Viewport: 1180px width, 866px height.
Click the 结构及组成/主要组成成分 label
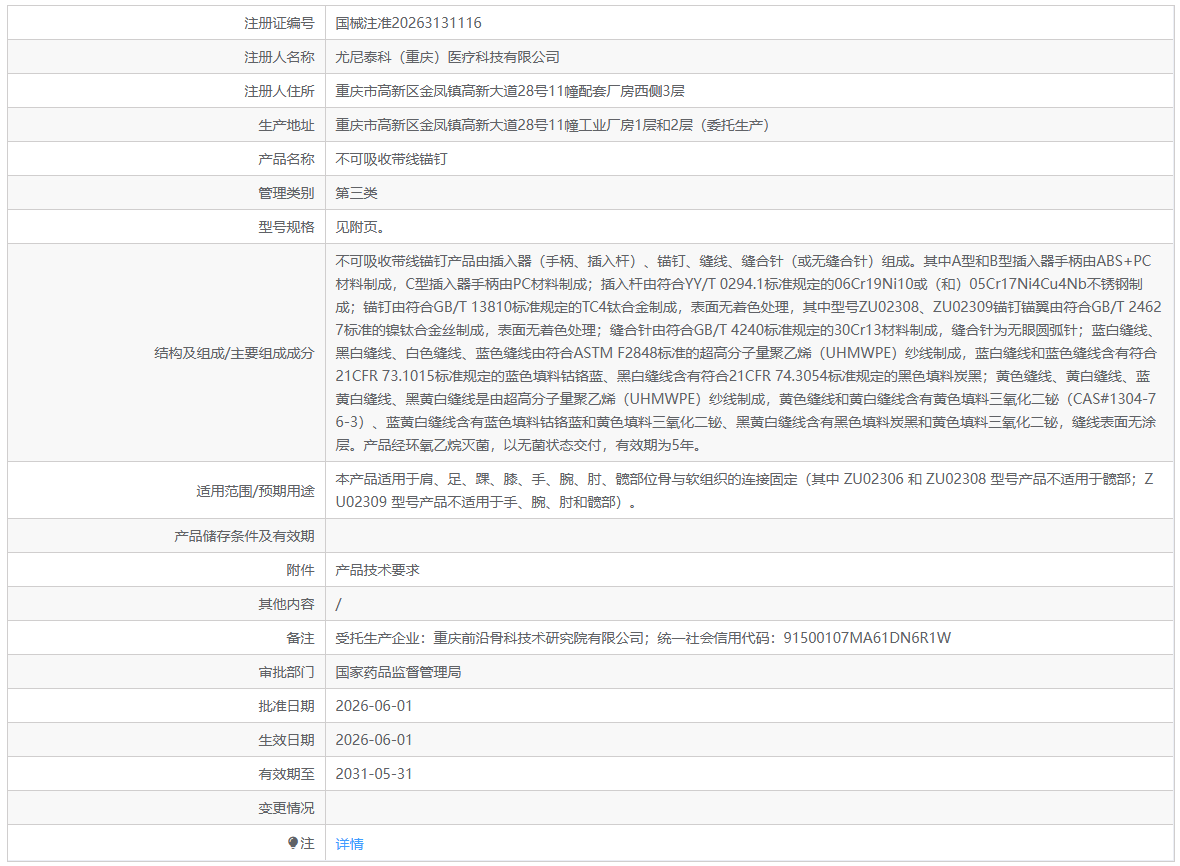click(234, 353)
